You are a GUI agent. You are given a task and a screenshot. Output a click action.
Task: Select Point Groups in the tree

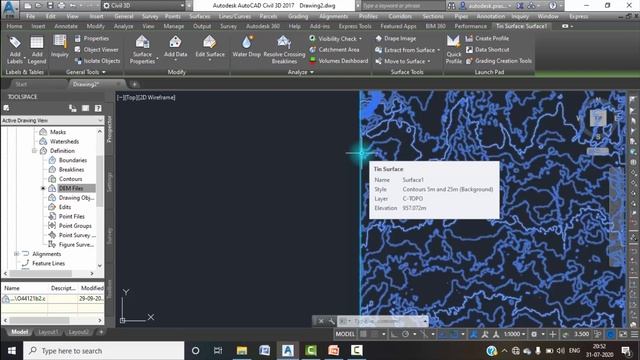click(x=75, y=226)
